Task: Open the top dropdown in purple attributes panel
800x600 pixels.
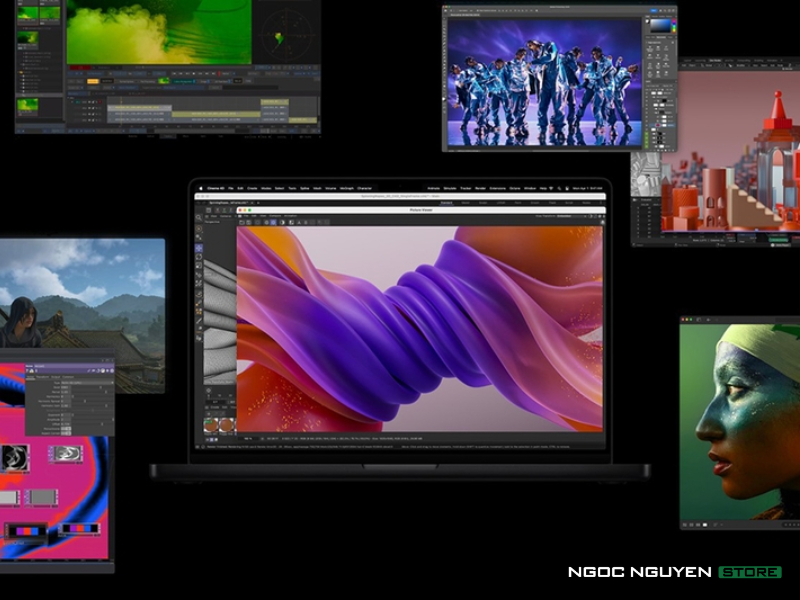Action: point(85,383)
